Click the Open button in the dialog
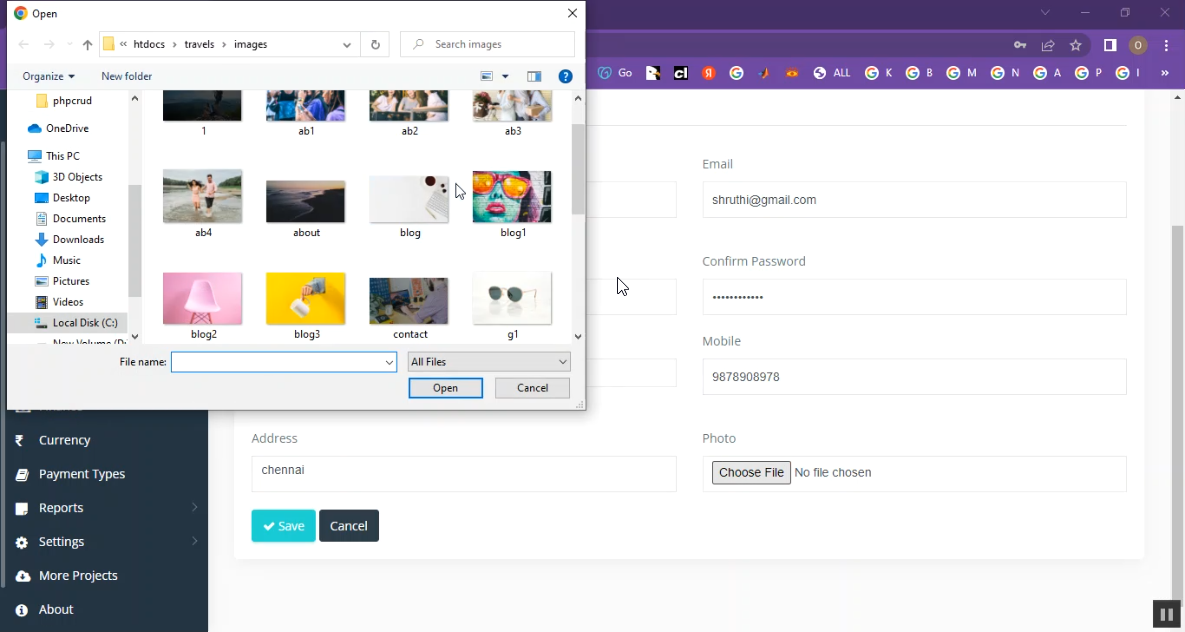The height and width of the screenshot is (632, 1185). (x=445, y=388)
